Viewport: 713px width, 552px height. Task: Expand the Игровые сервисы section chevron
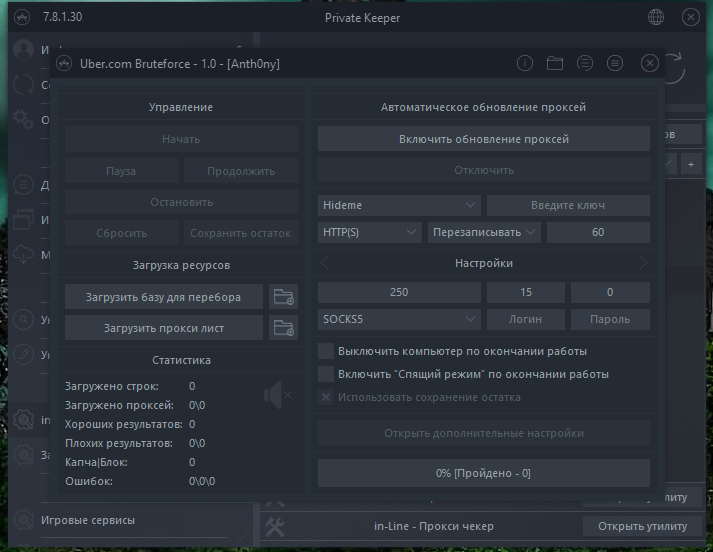(240, 537)
